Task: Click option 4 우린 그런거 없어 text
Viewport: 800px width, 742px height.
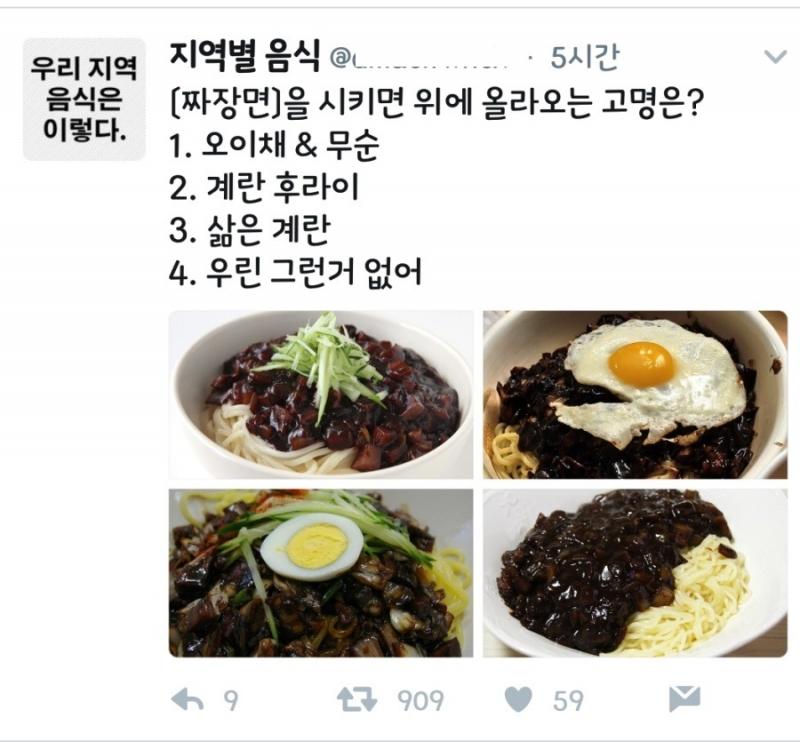Action: 295,272
